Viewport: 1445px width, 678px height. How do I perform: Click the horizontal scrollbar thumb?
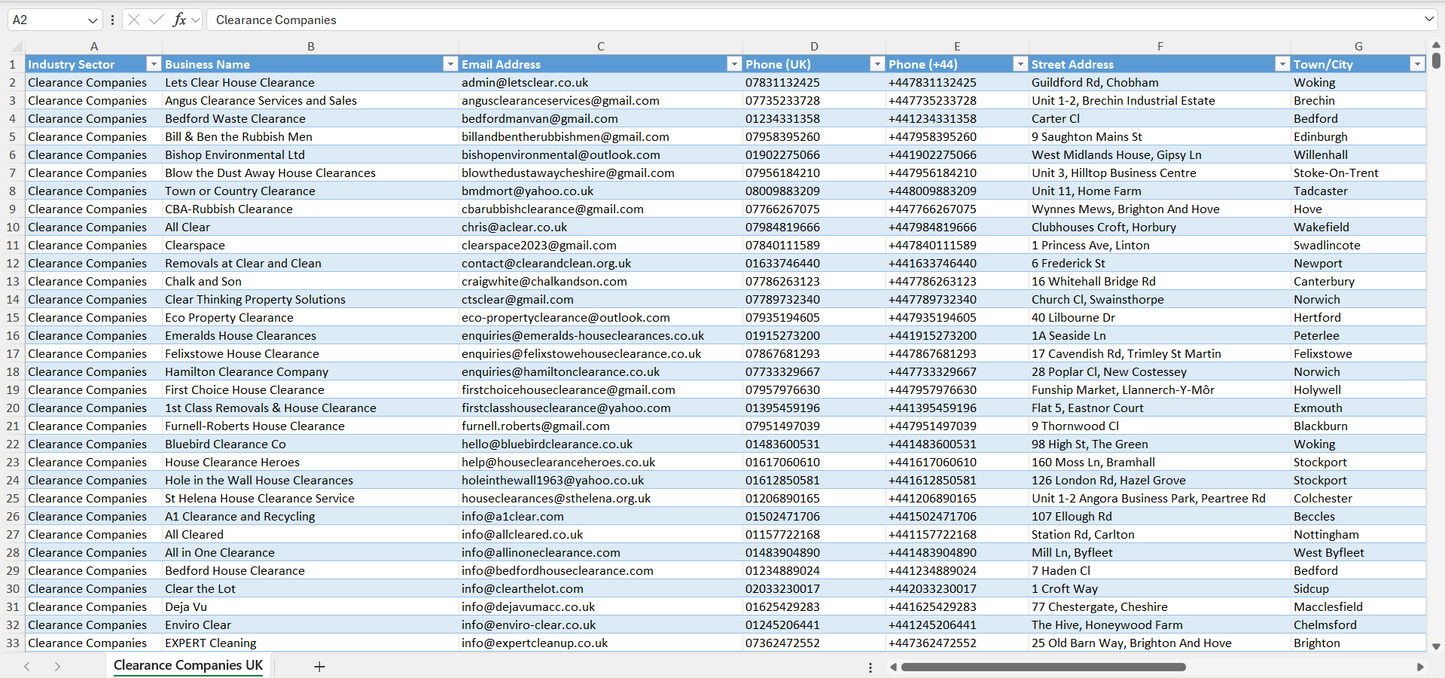pos(1043,667)
